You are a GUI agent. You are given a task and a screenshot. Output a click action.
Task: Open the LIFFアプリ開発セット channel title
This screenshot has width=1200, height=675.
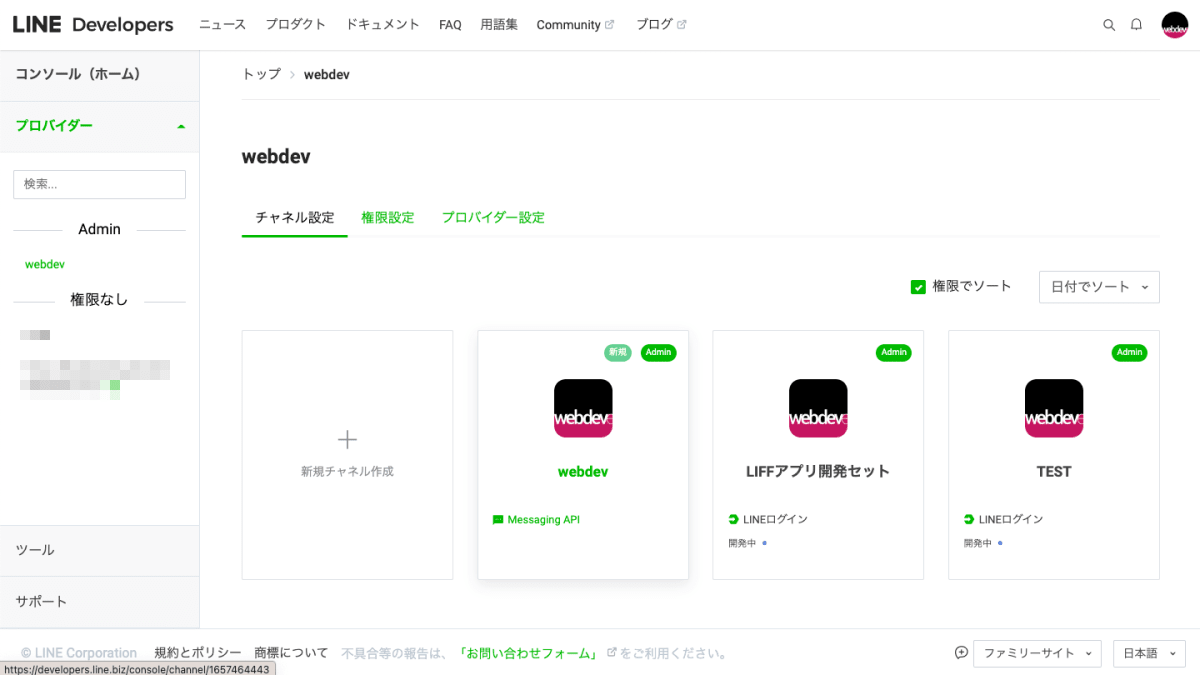point(818,471)
